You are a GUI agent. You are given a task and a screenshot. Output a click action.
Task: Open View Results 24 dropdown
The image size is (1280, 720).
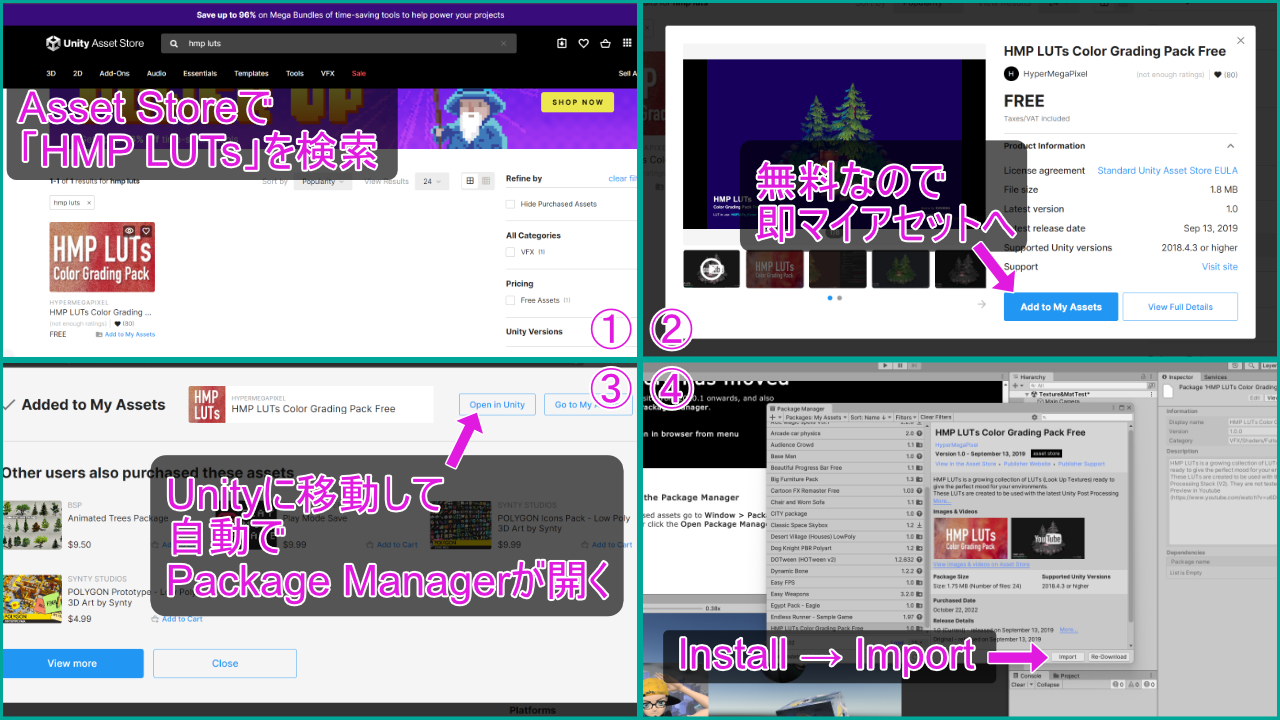tap(433, 182)
